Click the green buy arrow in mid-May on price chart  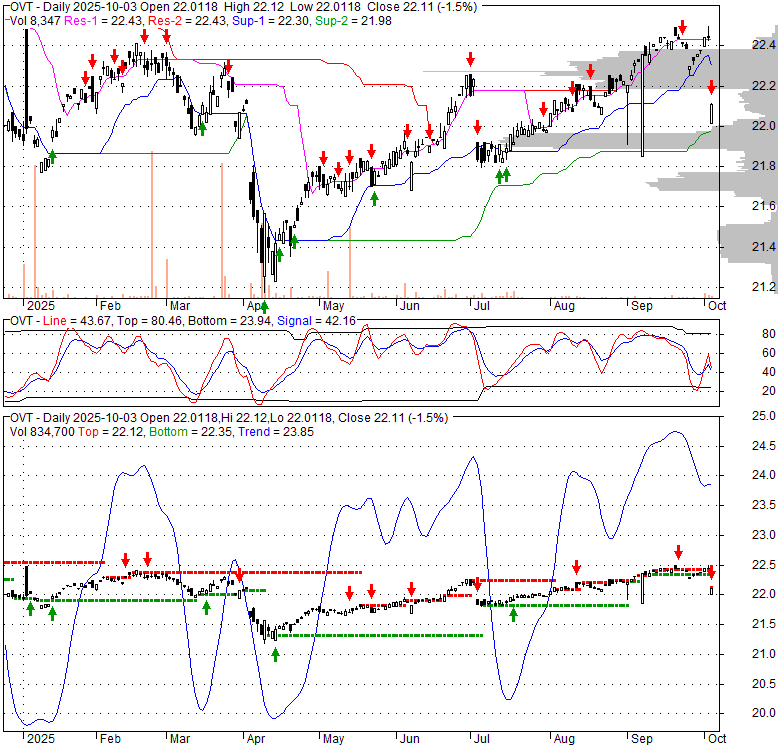375,198
